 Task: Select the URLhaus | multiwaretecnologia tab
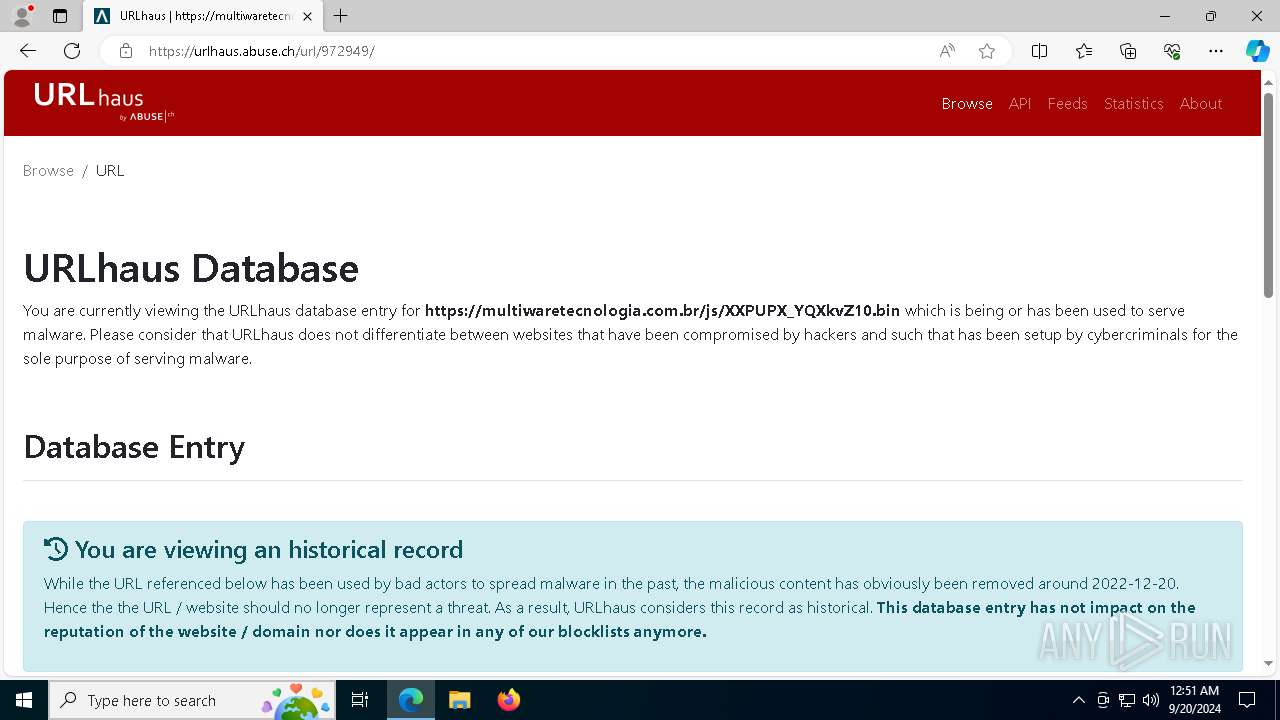coord(204,16)
